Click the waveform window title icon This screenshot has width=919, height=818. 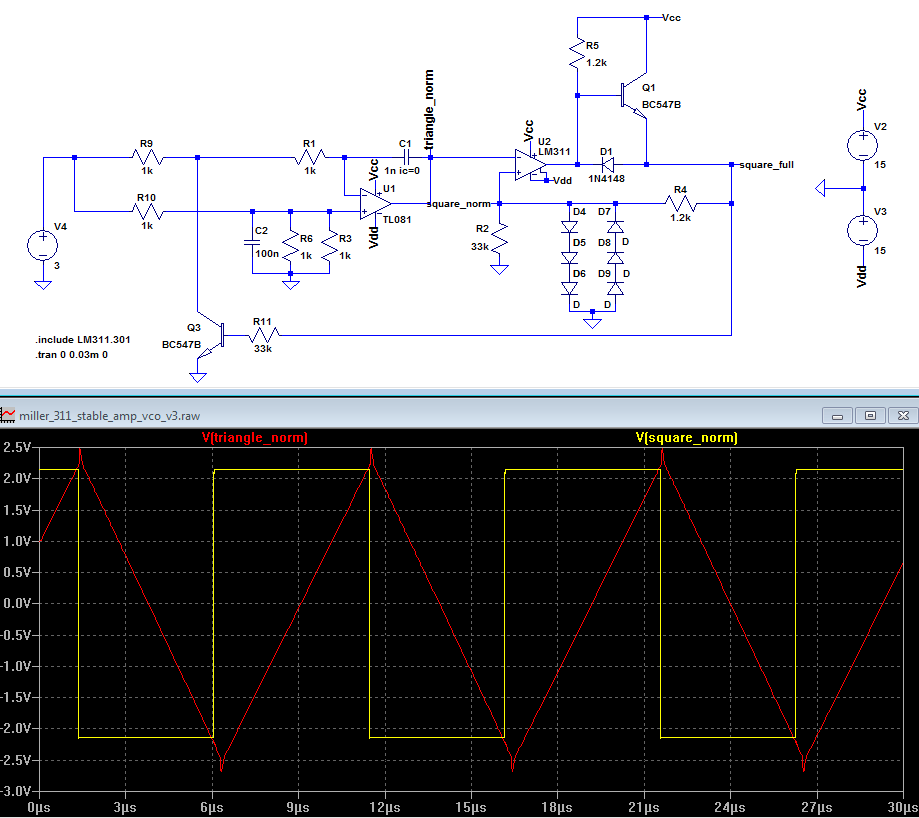point(8,415)
